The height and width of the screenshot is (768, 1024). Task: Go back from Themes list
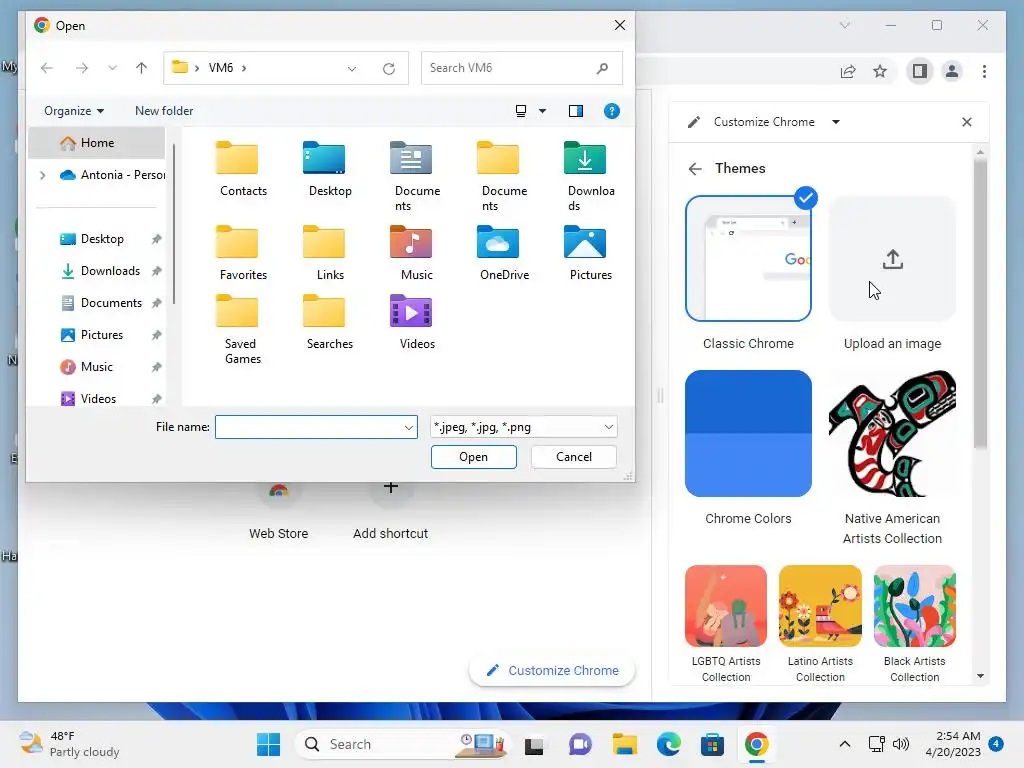click(695, 169)
